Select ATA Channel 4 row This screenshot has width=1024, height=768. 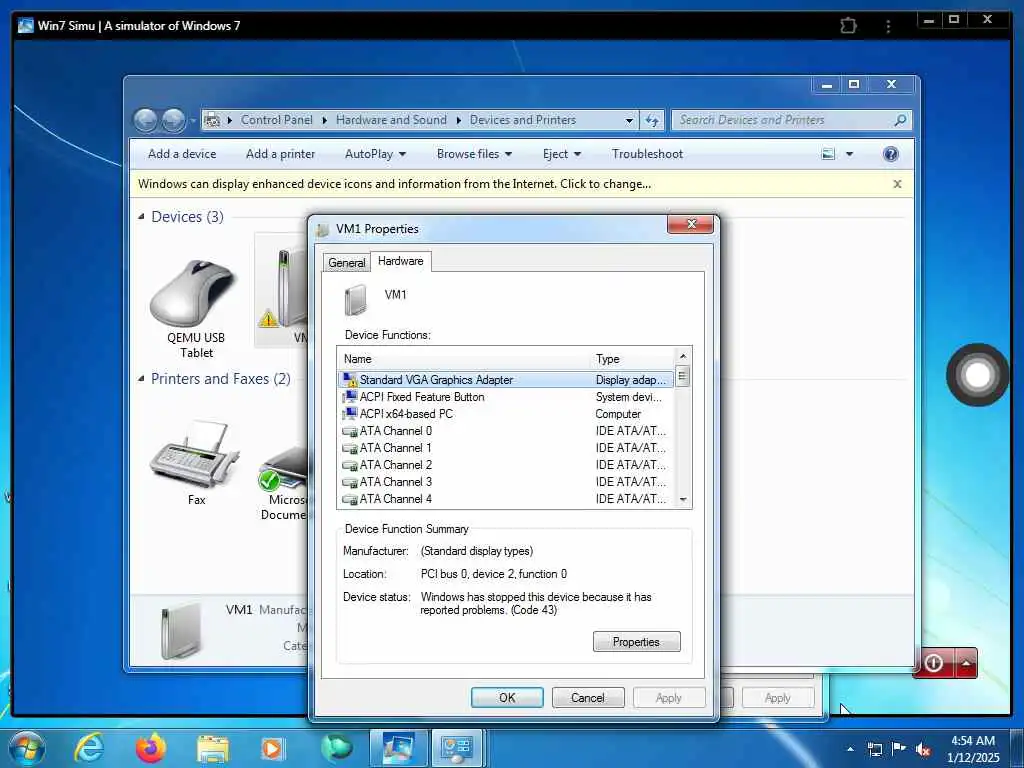(506, 498)
